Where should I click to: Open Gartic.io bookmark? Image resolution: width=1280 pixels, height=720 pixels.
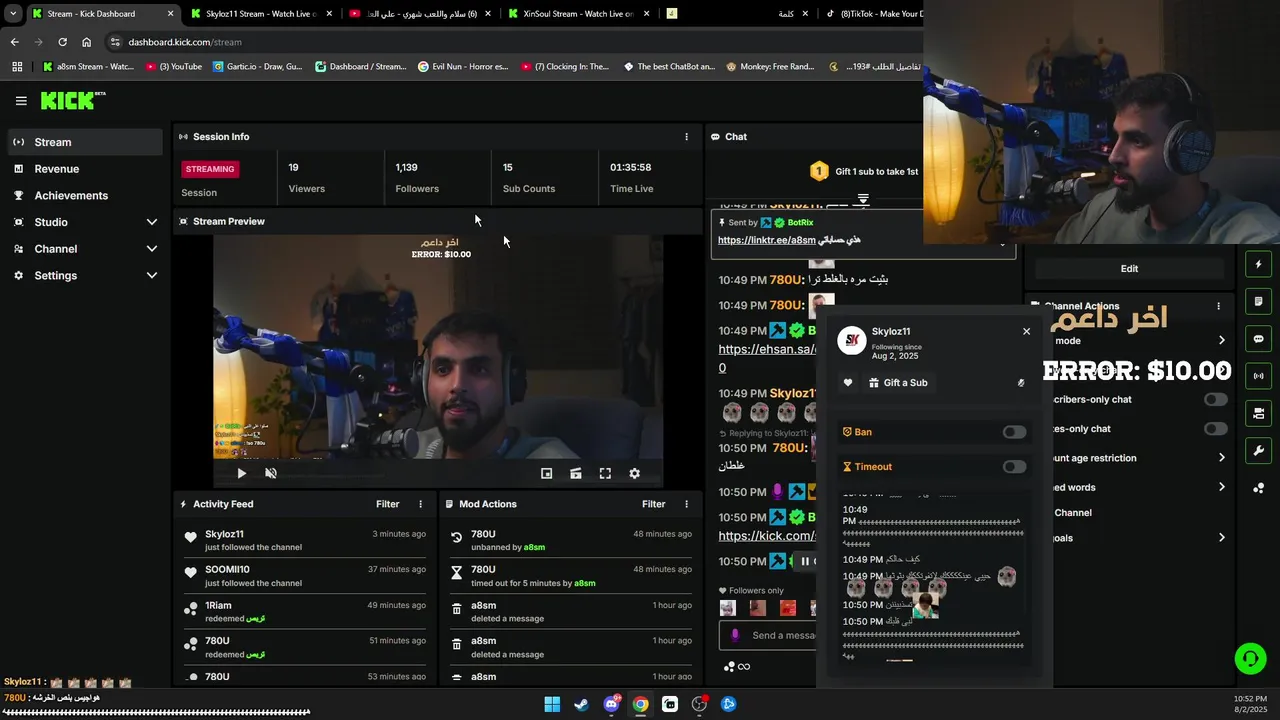[256, 67]
